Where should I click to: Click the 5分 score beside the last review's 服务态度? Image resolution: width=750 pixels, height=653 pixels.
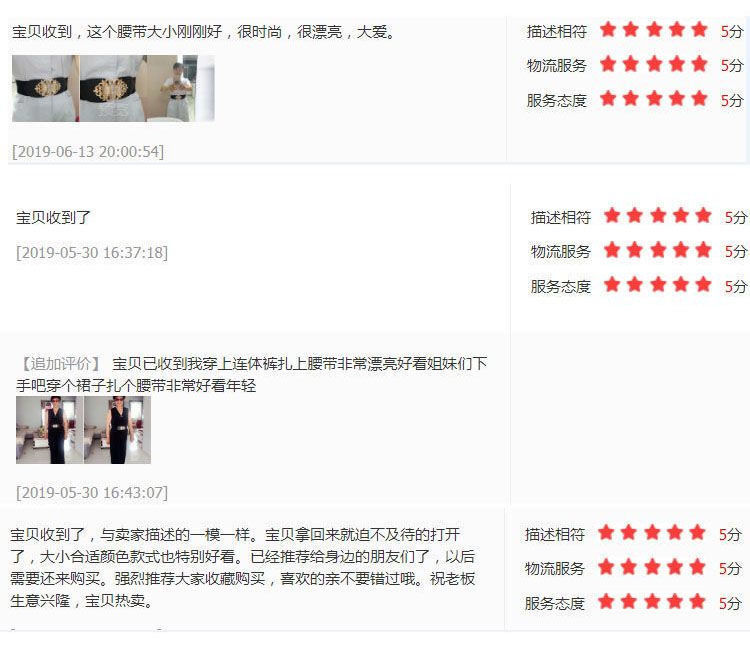[x=730, y=603]
